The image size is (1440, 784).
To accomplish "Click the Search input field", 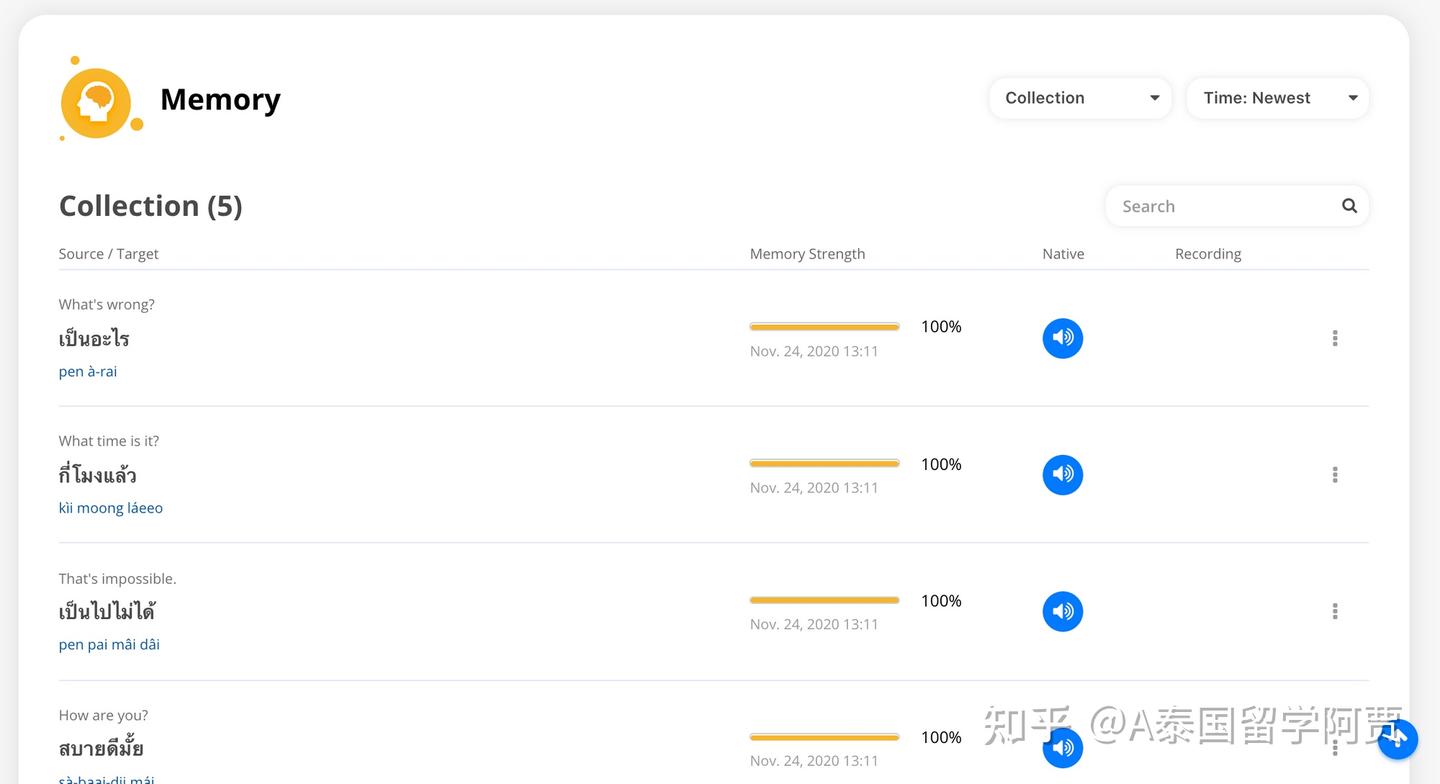I will point(1220,206).
